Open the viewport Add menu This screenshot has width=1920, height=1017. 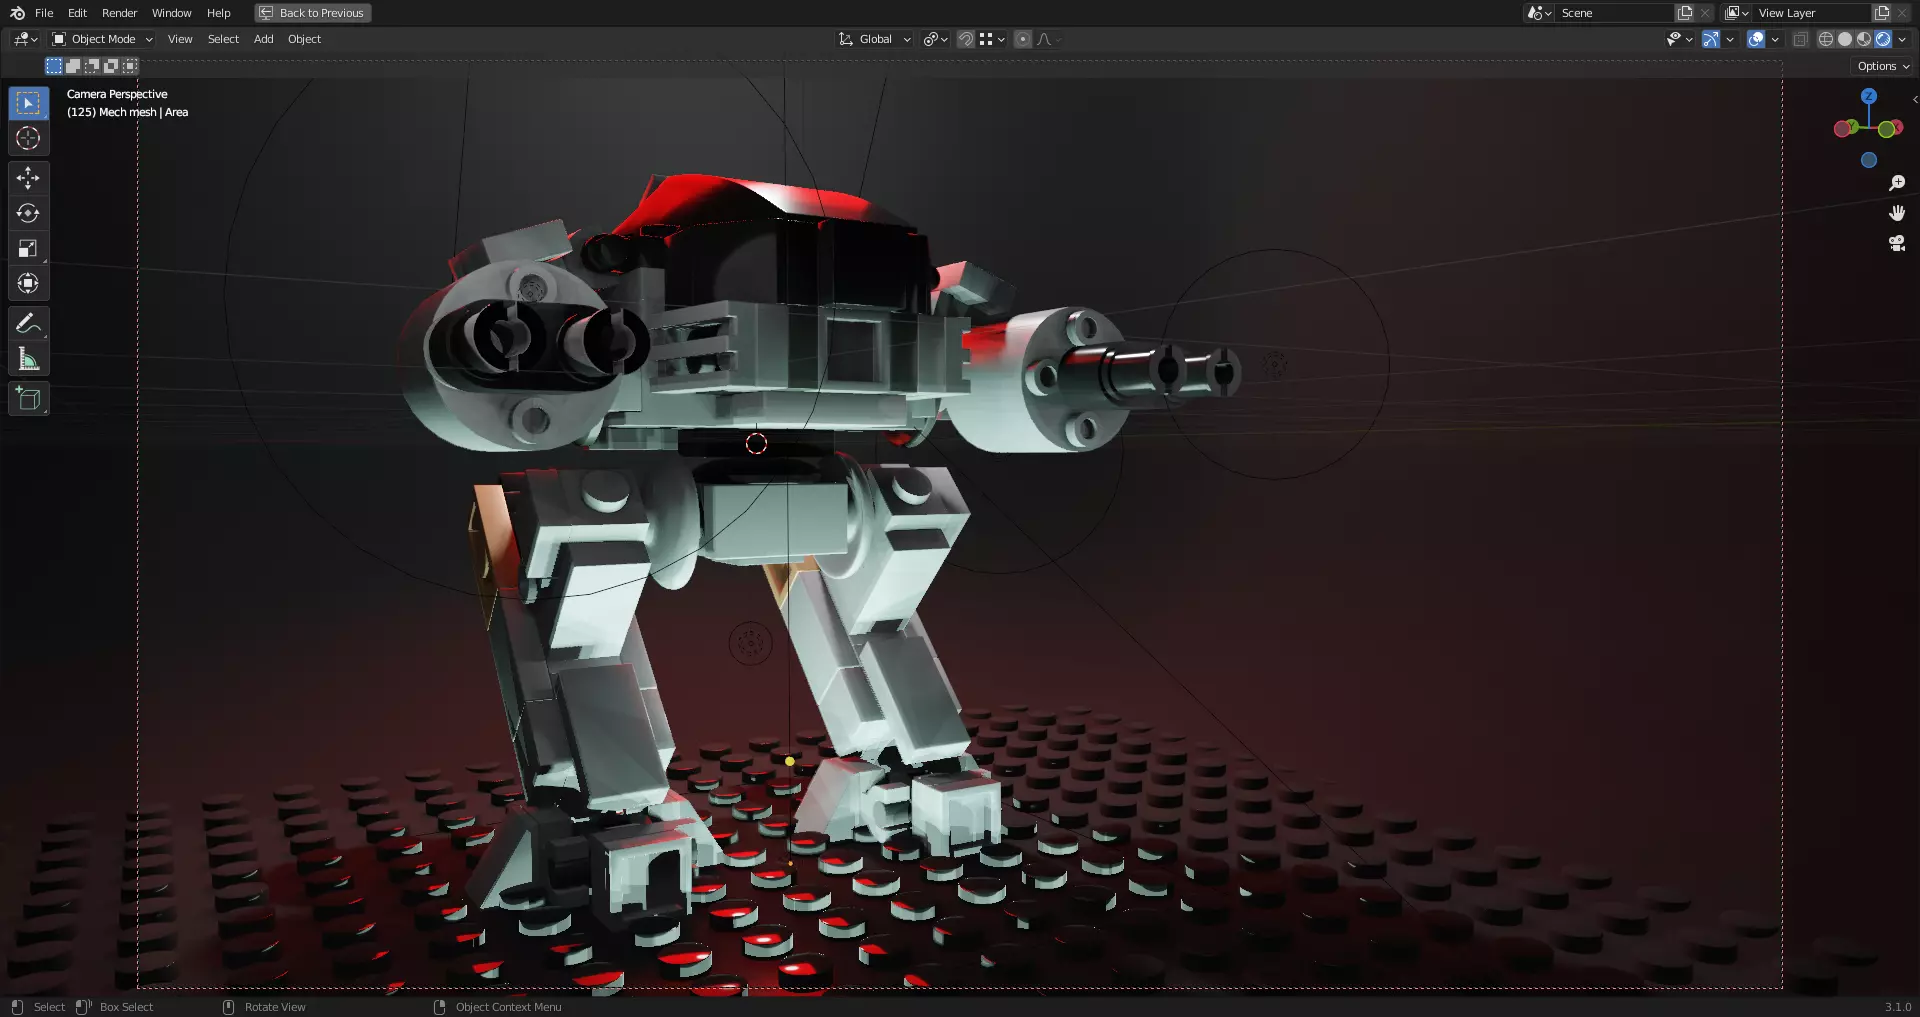tap(263, 39)
